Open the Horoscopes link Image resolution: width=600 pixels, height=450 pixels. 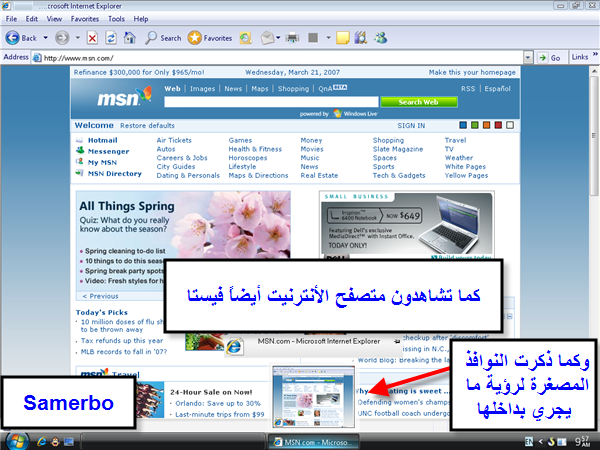coord(248,158)
